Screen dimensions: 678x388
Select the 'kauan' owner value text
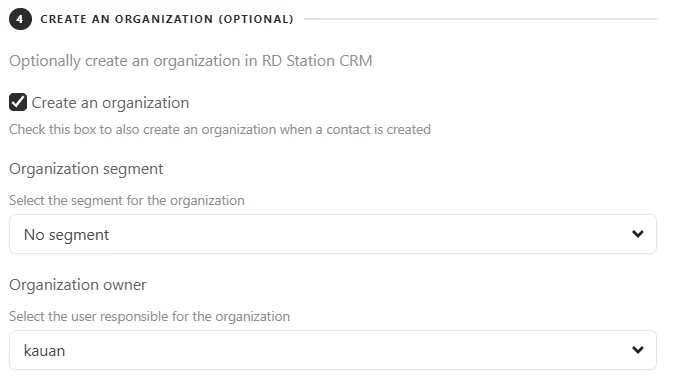[x=45, y=351]
